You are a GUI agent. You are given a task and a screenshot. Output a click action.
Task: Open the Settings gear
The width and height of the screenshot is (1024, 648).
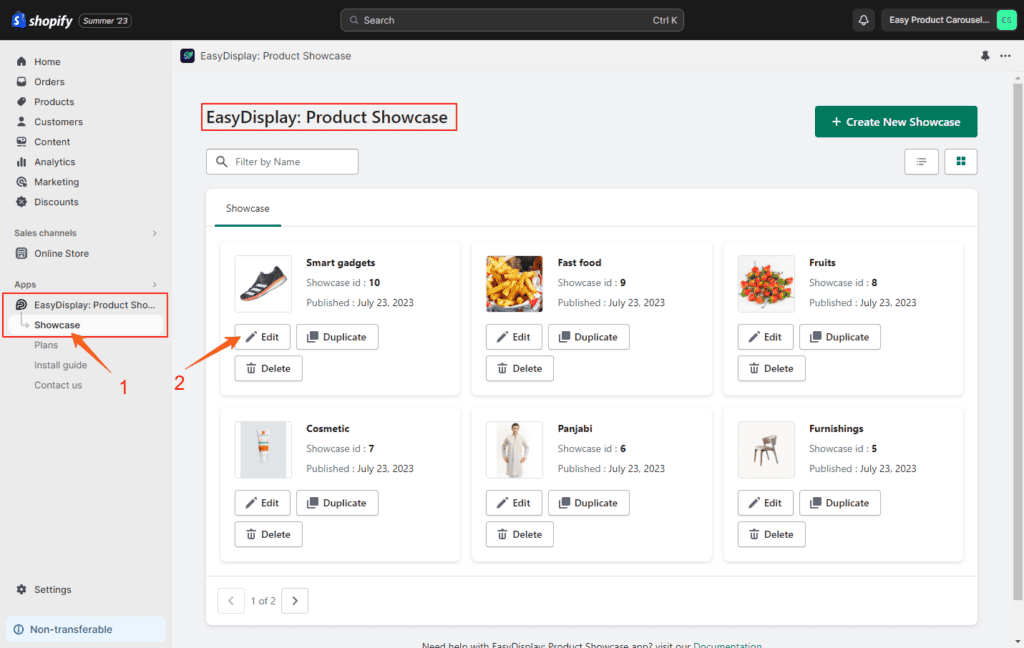click(x=20, y=589)
